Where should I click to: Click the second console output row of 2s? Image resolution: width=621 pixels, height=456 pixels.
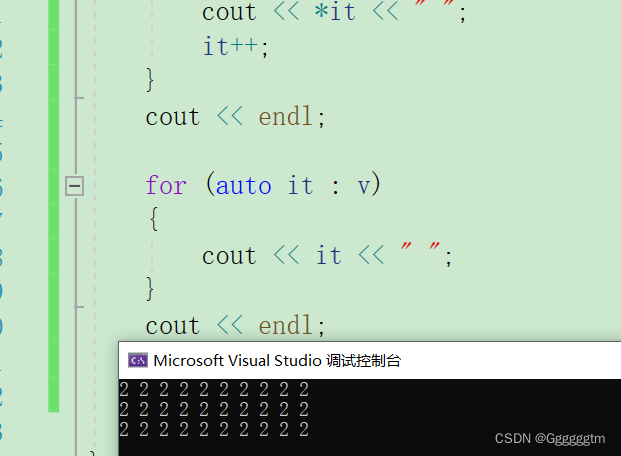point(214,410)
